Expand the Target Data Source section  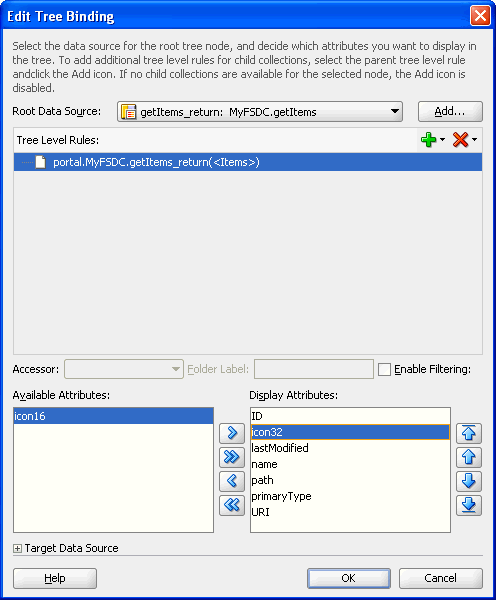pyautogui.click(x=17, y=548)
